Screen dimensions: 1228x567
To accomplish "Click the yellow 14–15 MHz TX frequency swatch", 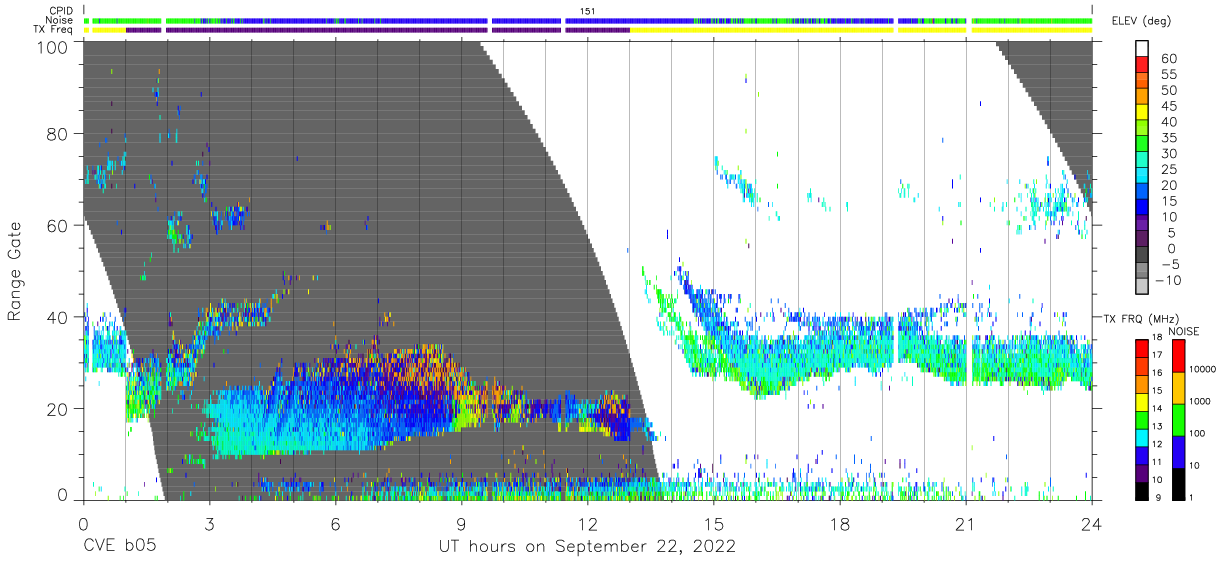I will click(x=1141, y=401).
